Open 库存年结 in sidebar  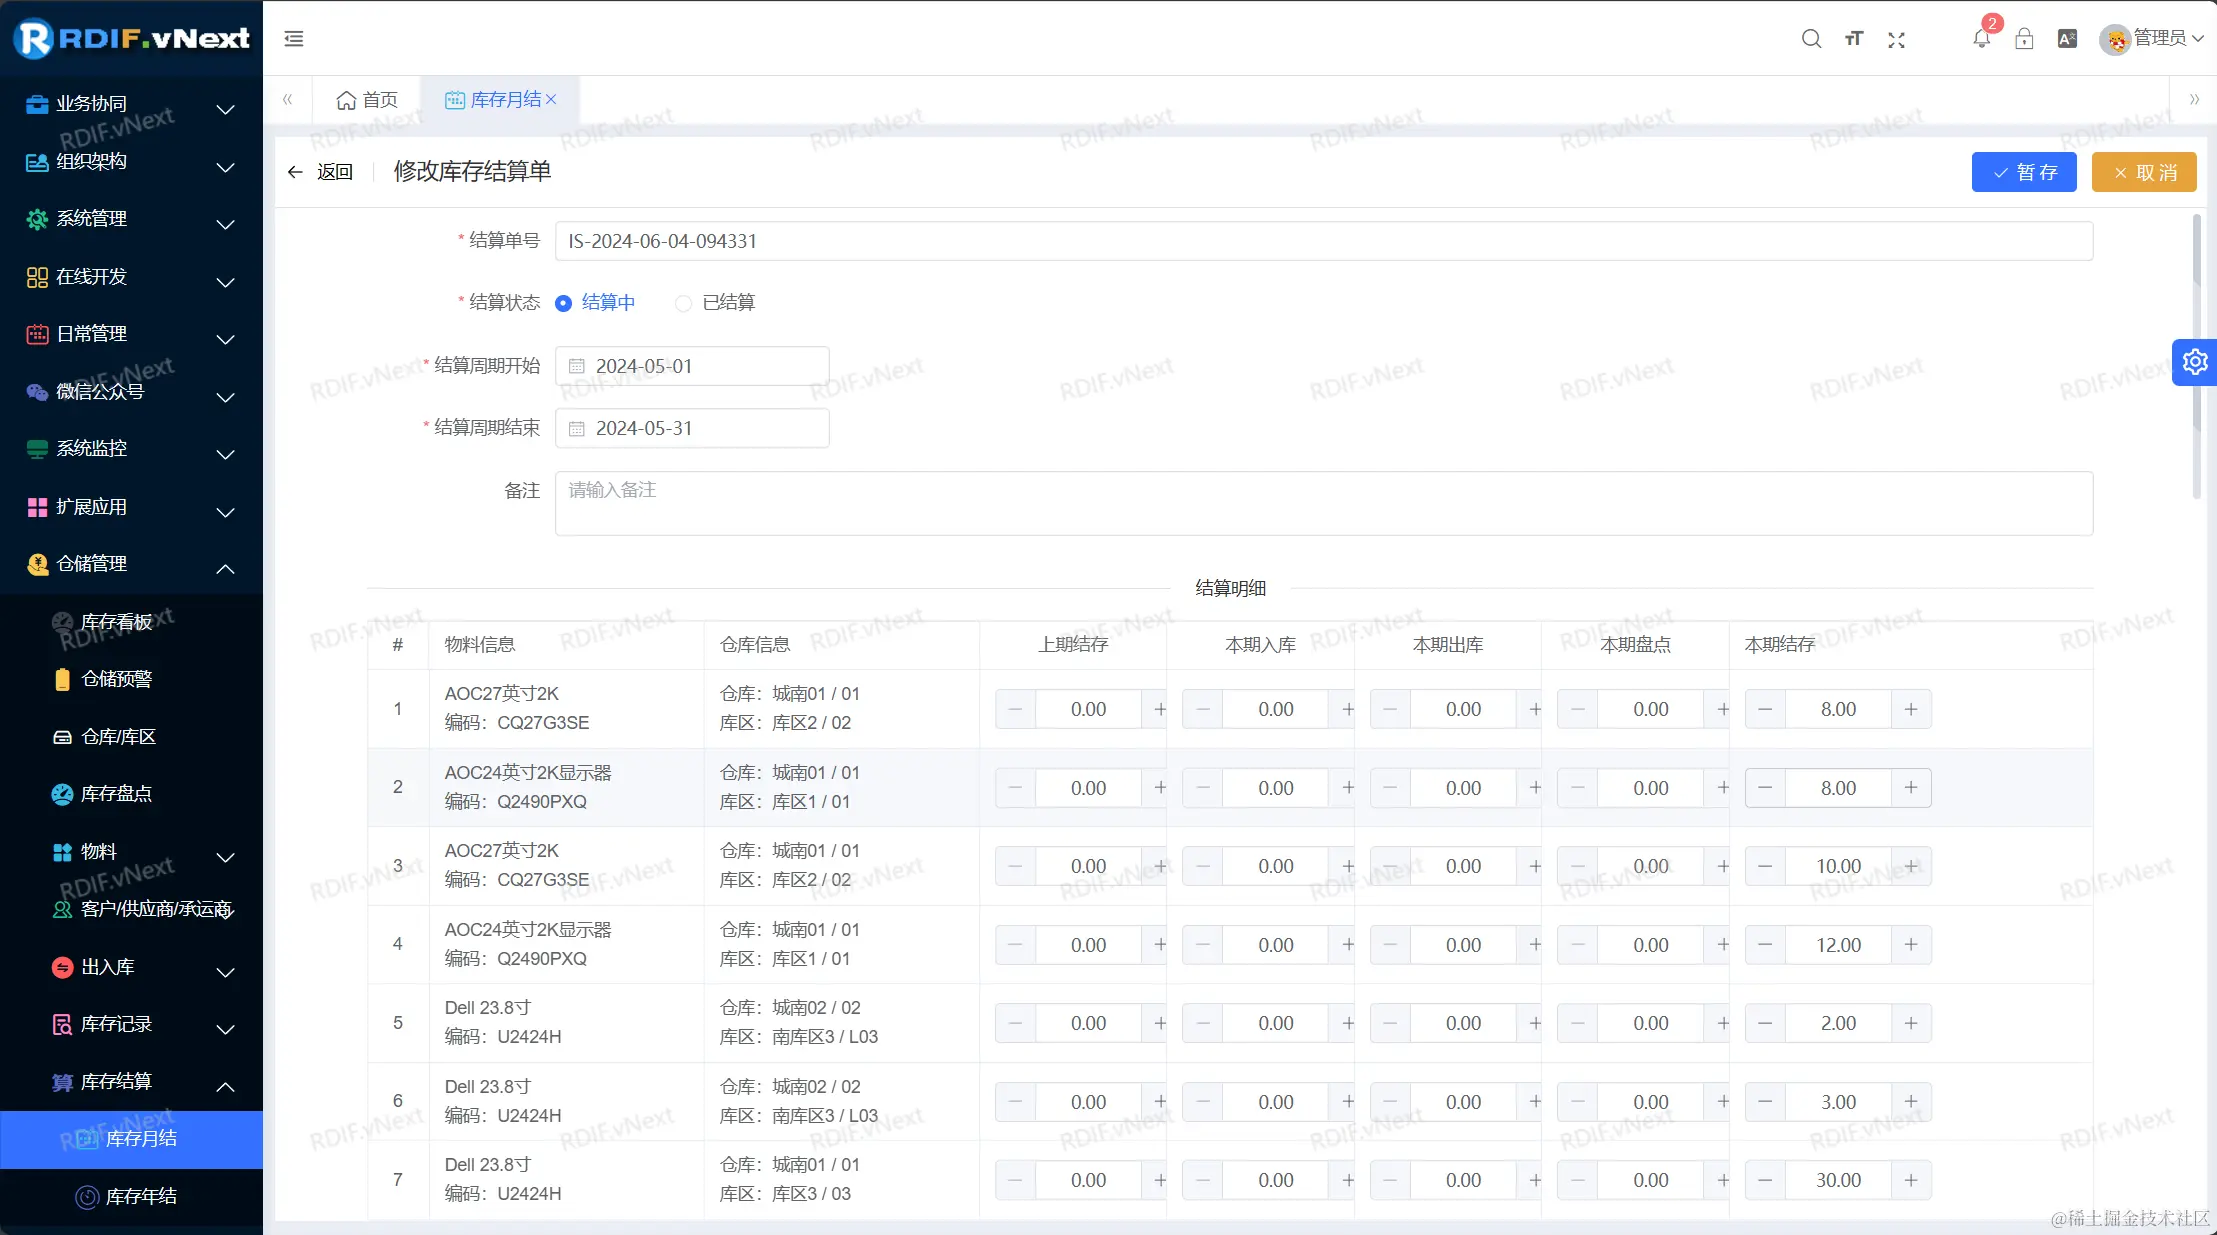pos(141,1196)
